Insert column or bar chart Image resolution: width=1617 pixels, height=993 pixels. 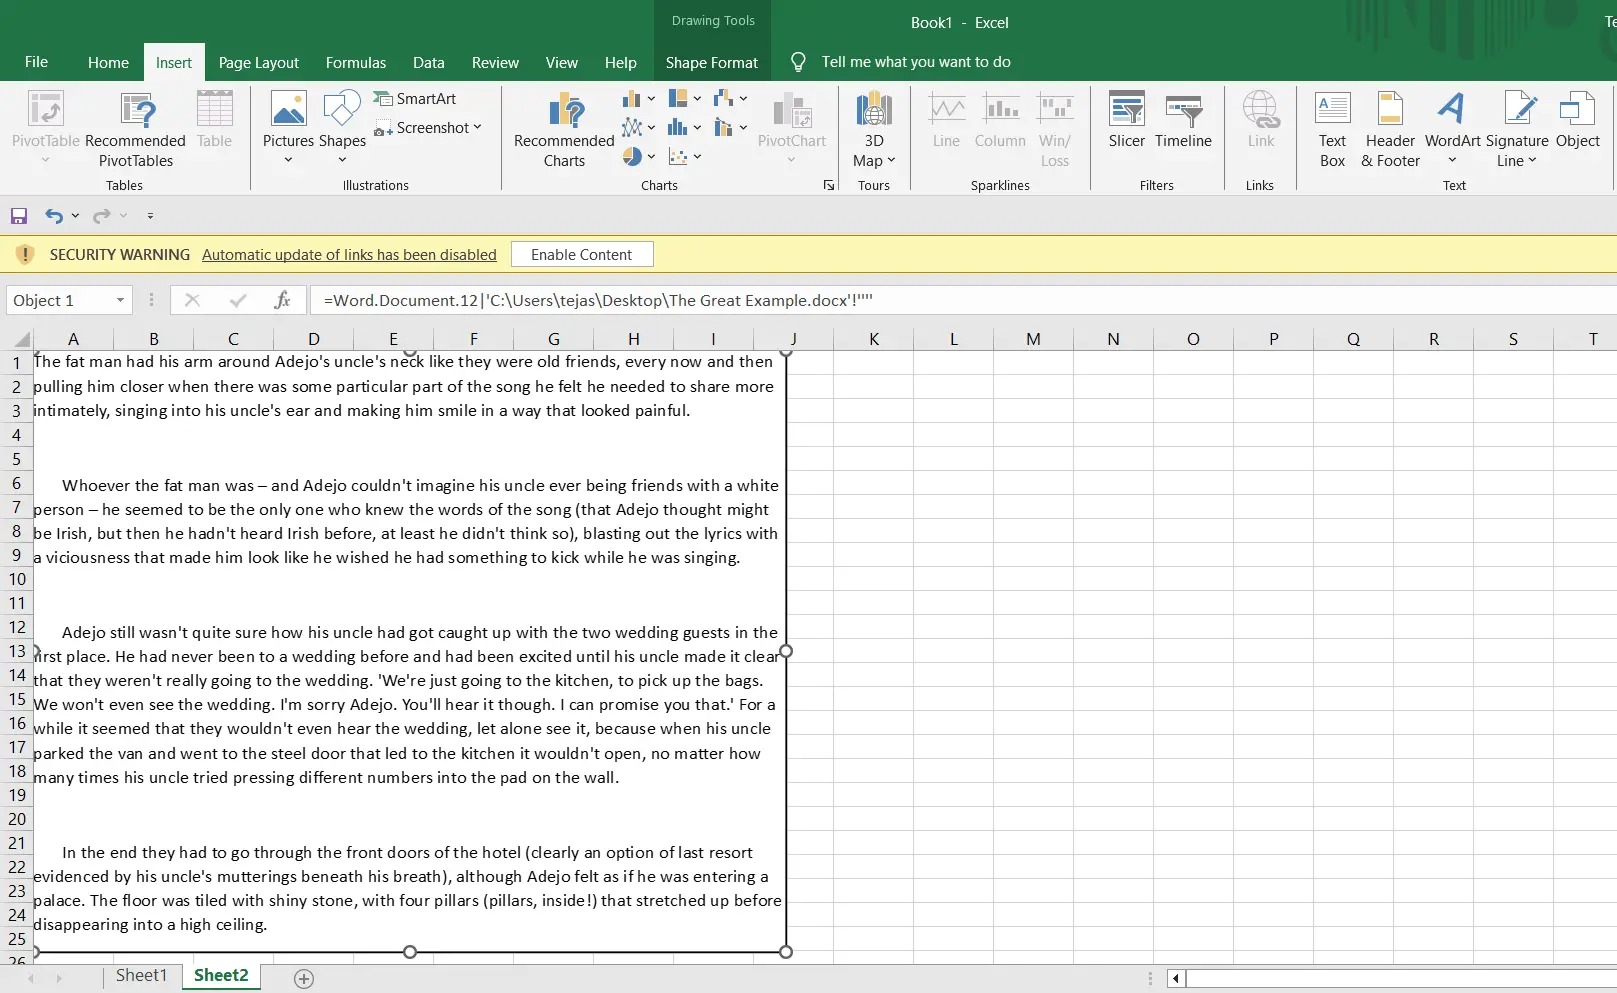[631, 99]
